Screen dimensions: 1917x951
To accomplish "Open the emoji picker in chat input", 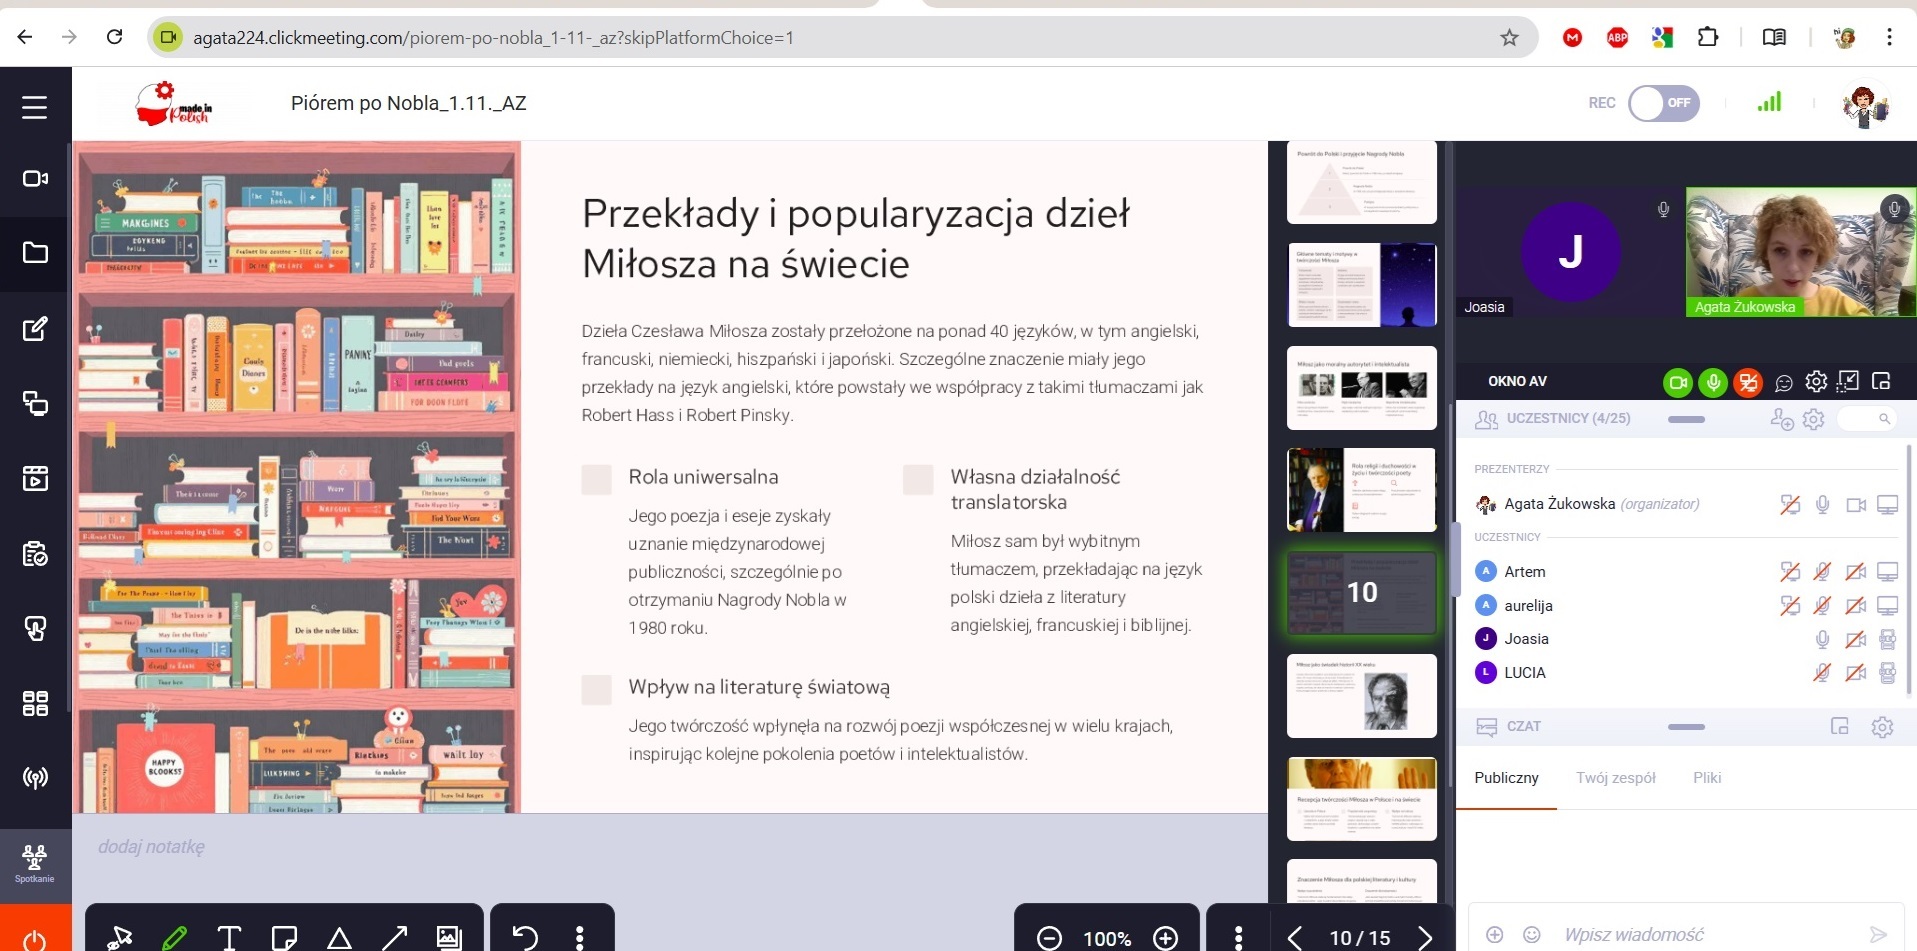I will click(x=1531, y=934).
